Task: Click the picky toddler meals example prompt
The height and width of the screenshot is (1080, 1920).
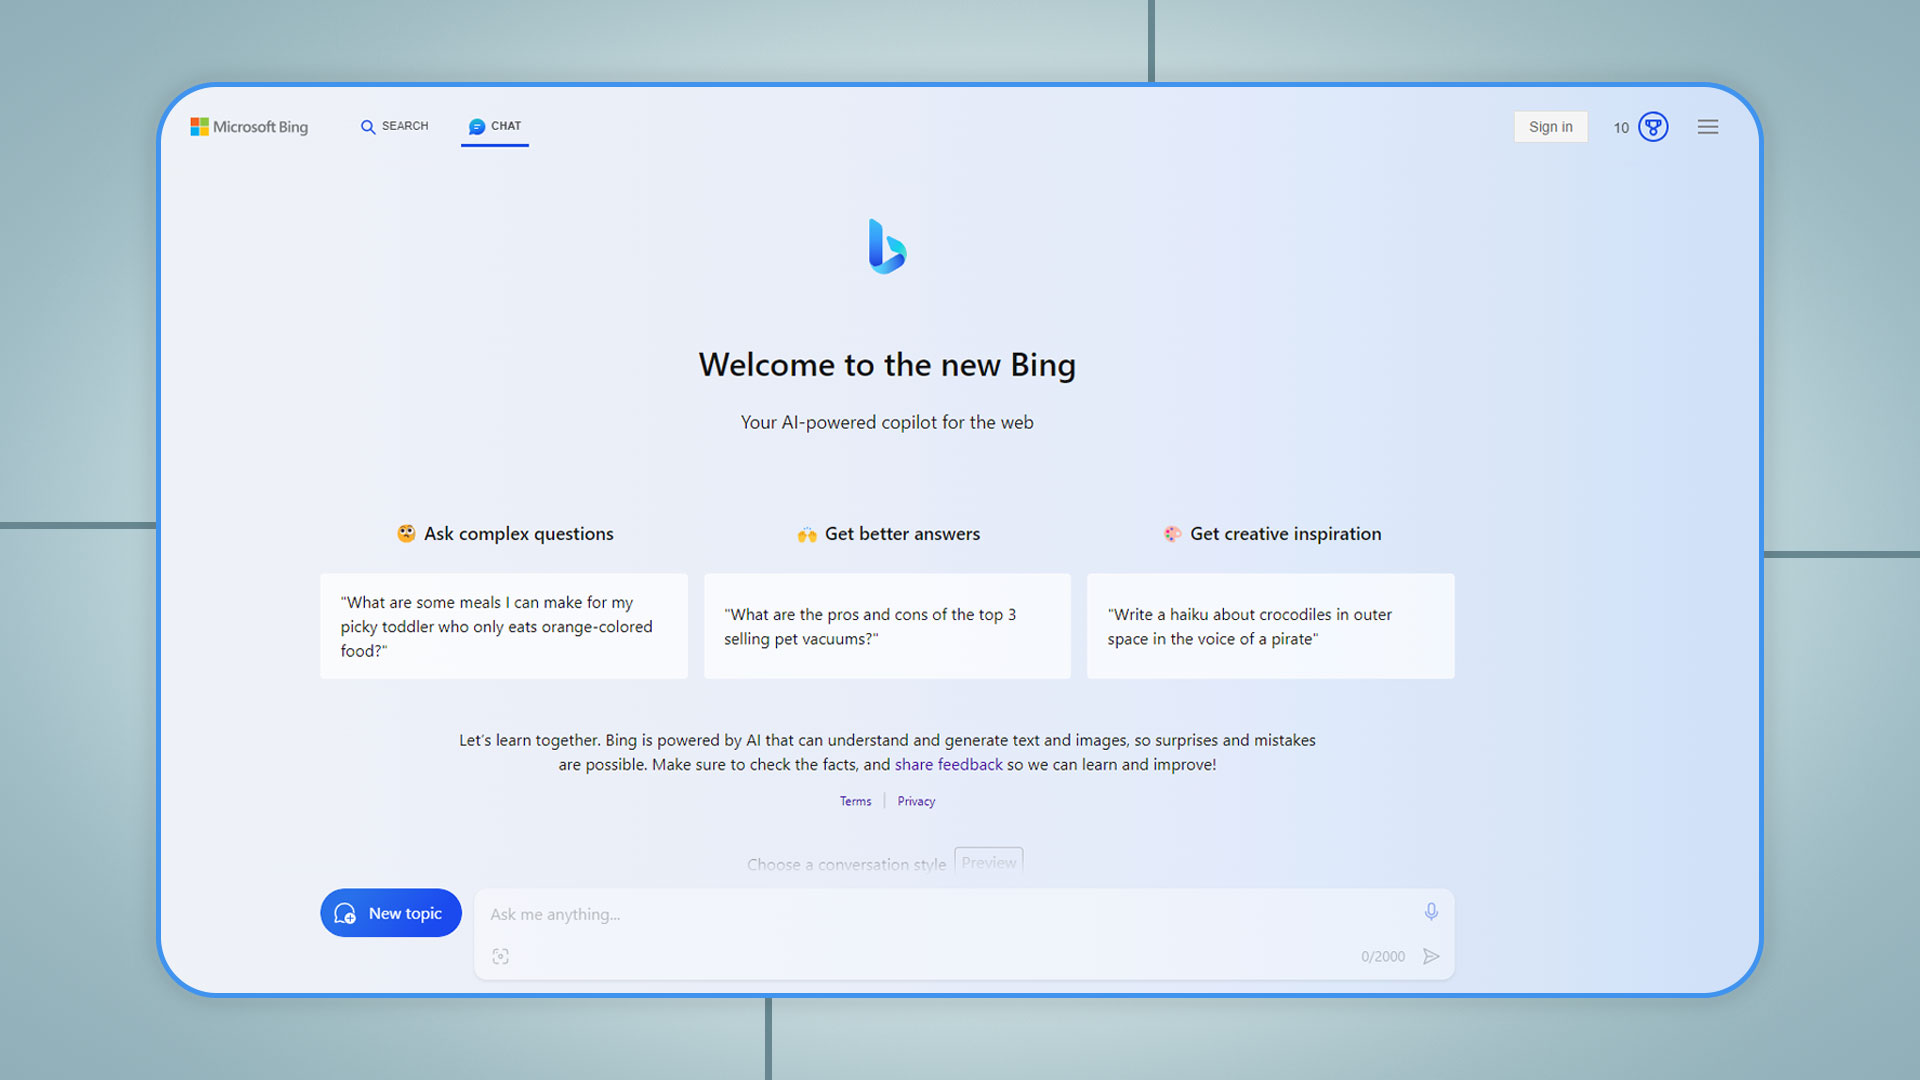Action: tap(504, 626)
